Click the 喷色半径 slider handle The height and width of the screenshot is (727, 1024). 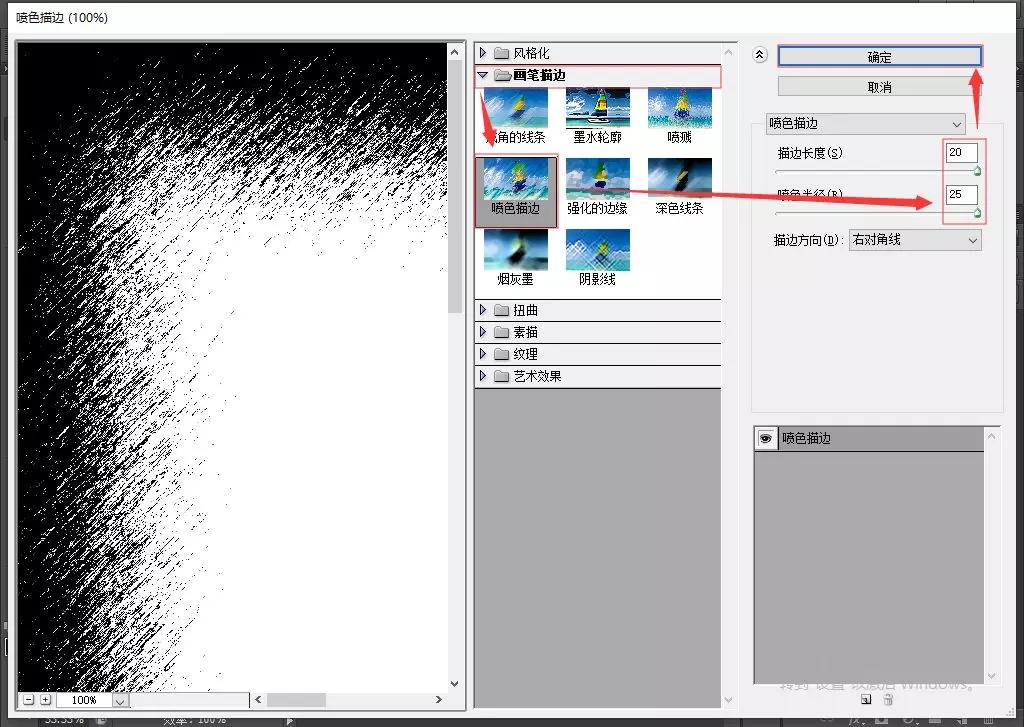(x=975, y=213)
